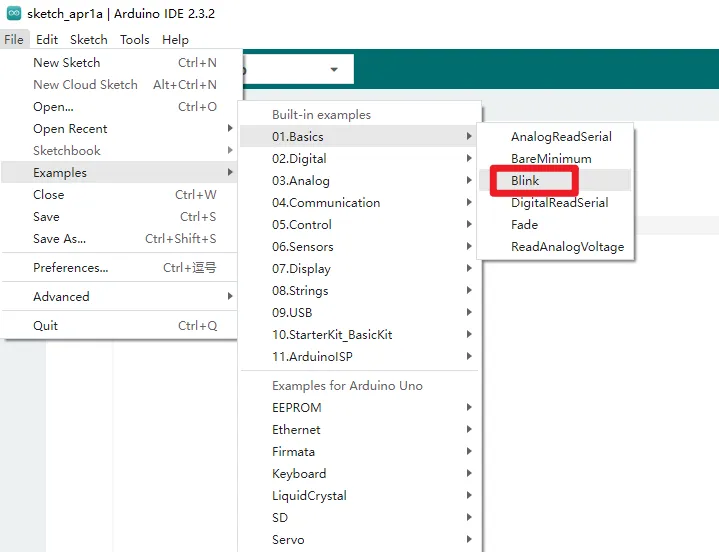Open the Blink example sketch
The height and width of the screenshot is (552, 719).
pyautogui.click(x=526, y=181)
